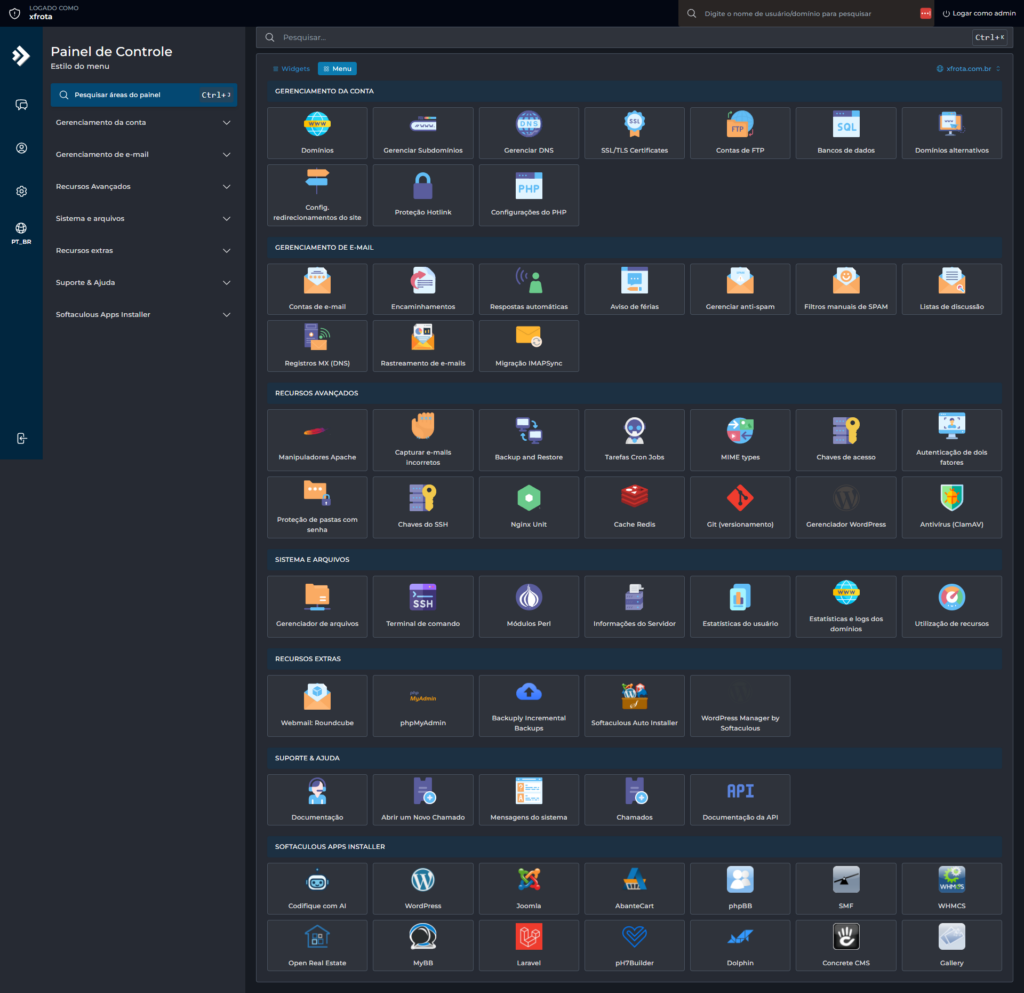Open Contas de FTP
1024x993 pixels.
point(740,133)
